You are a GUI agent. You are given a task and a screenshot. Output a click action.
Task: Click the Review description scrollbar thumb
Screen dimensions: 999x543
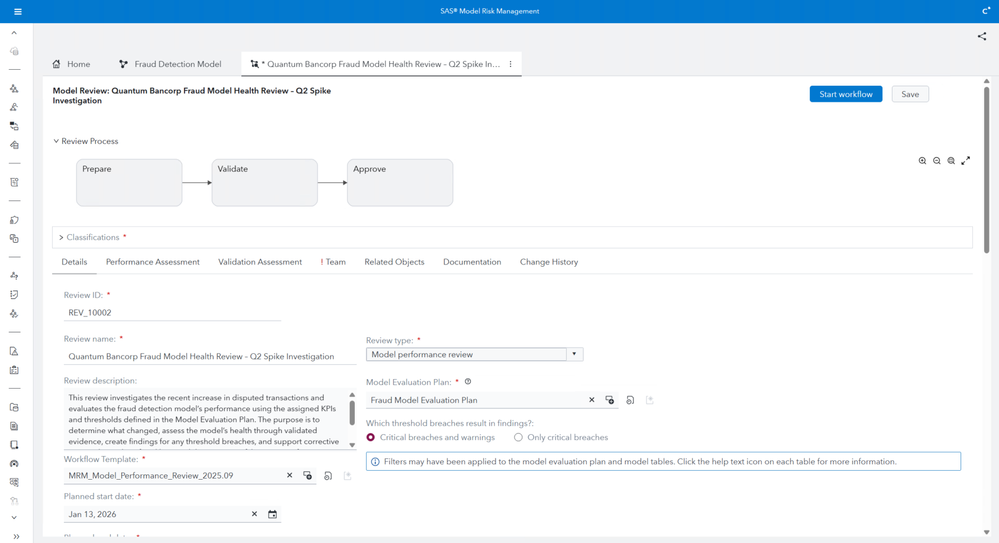[352, 413]
